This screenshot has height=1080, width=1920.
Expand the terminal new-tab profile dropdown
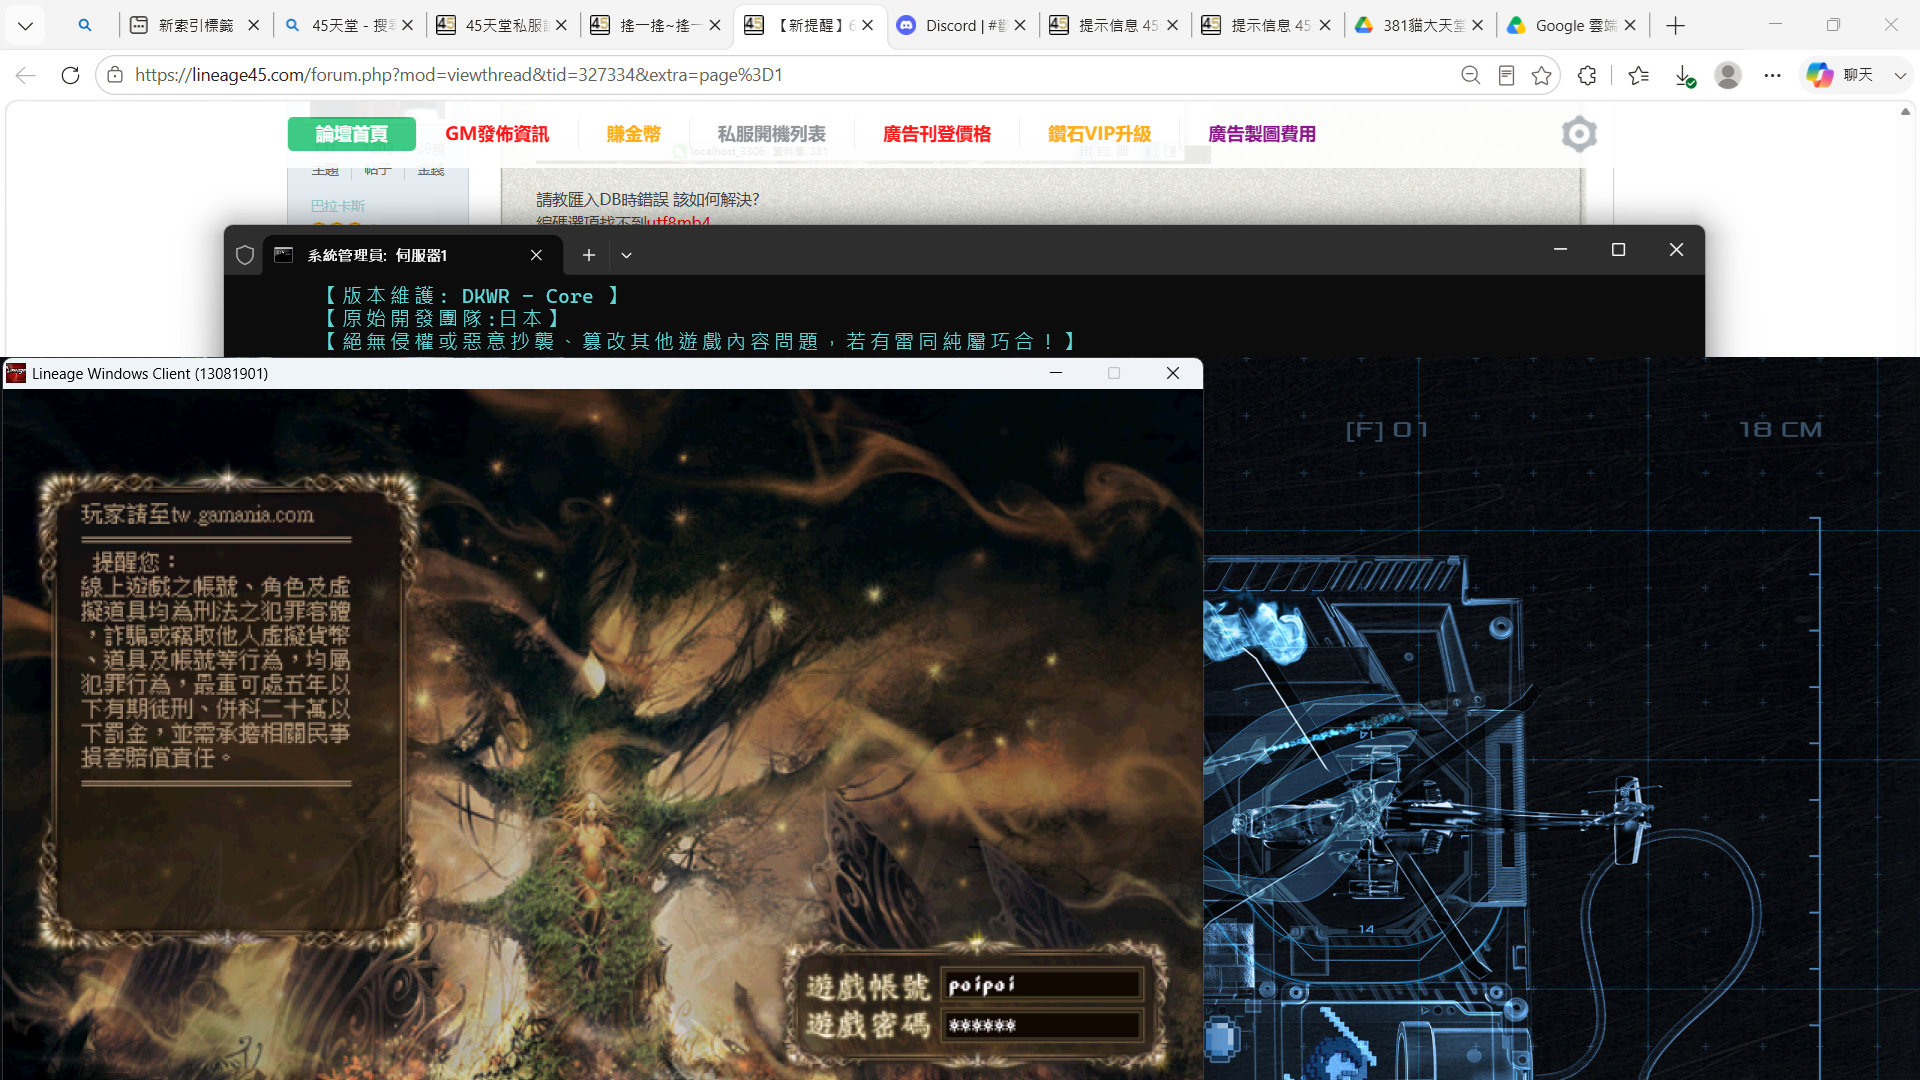(627, 255)
